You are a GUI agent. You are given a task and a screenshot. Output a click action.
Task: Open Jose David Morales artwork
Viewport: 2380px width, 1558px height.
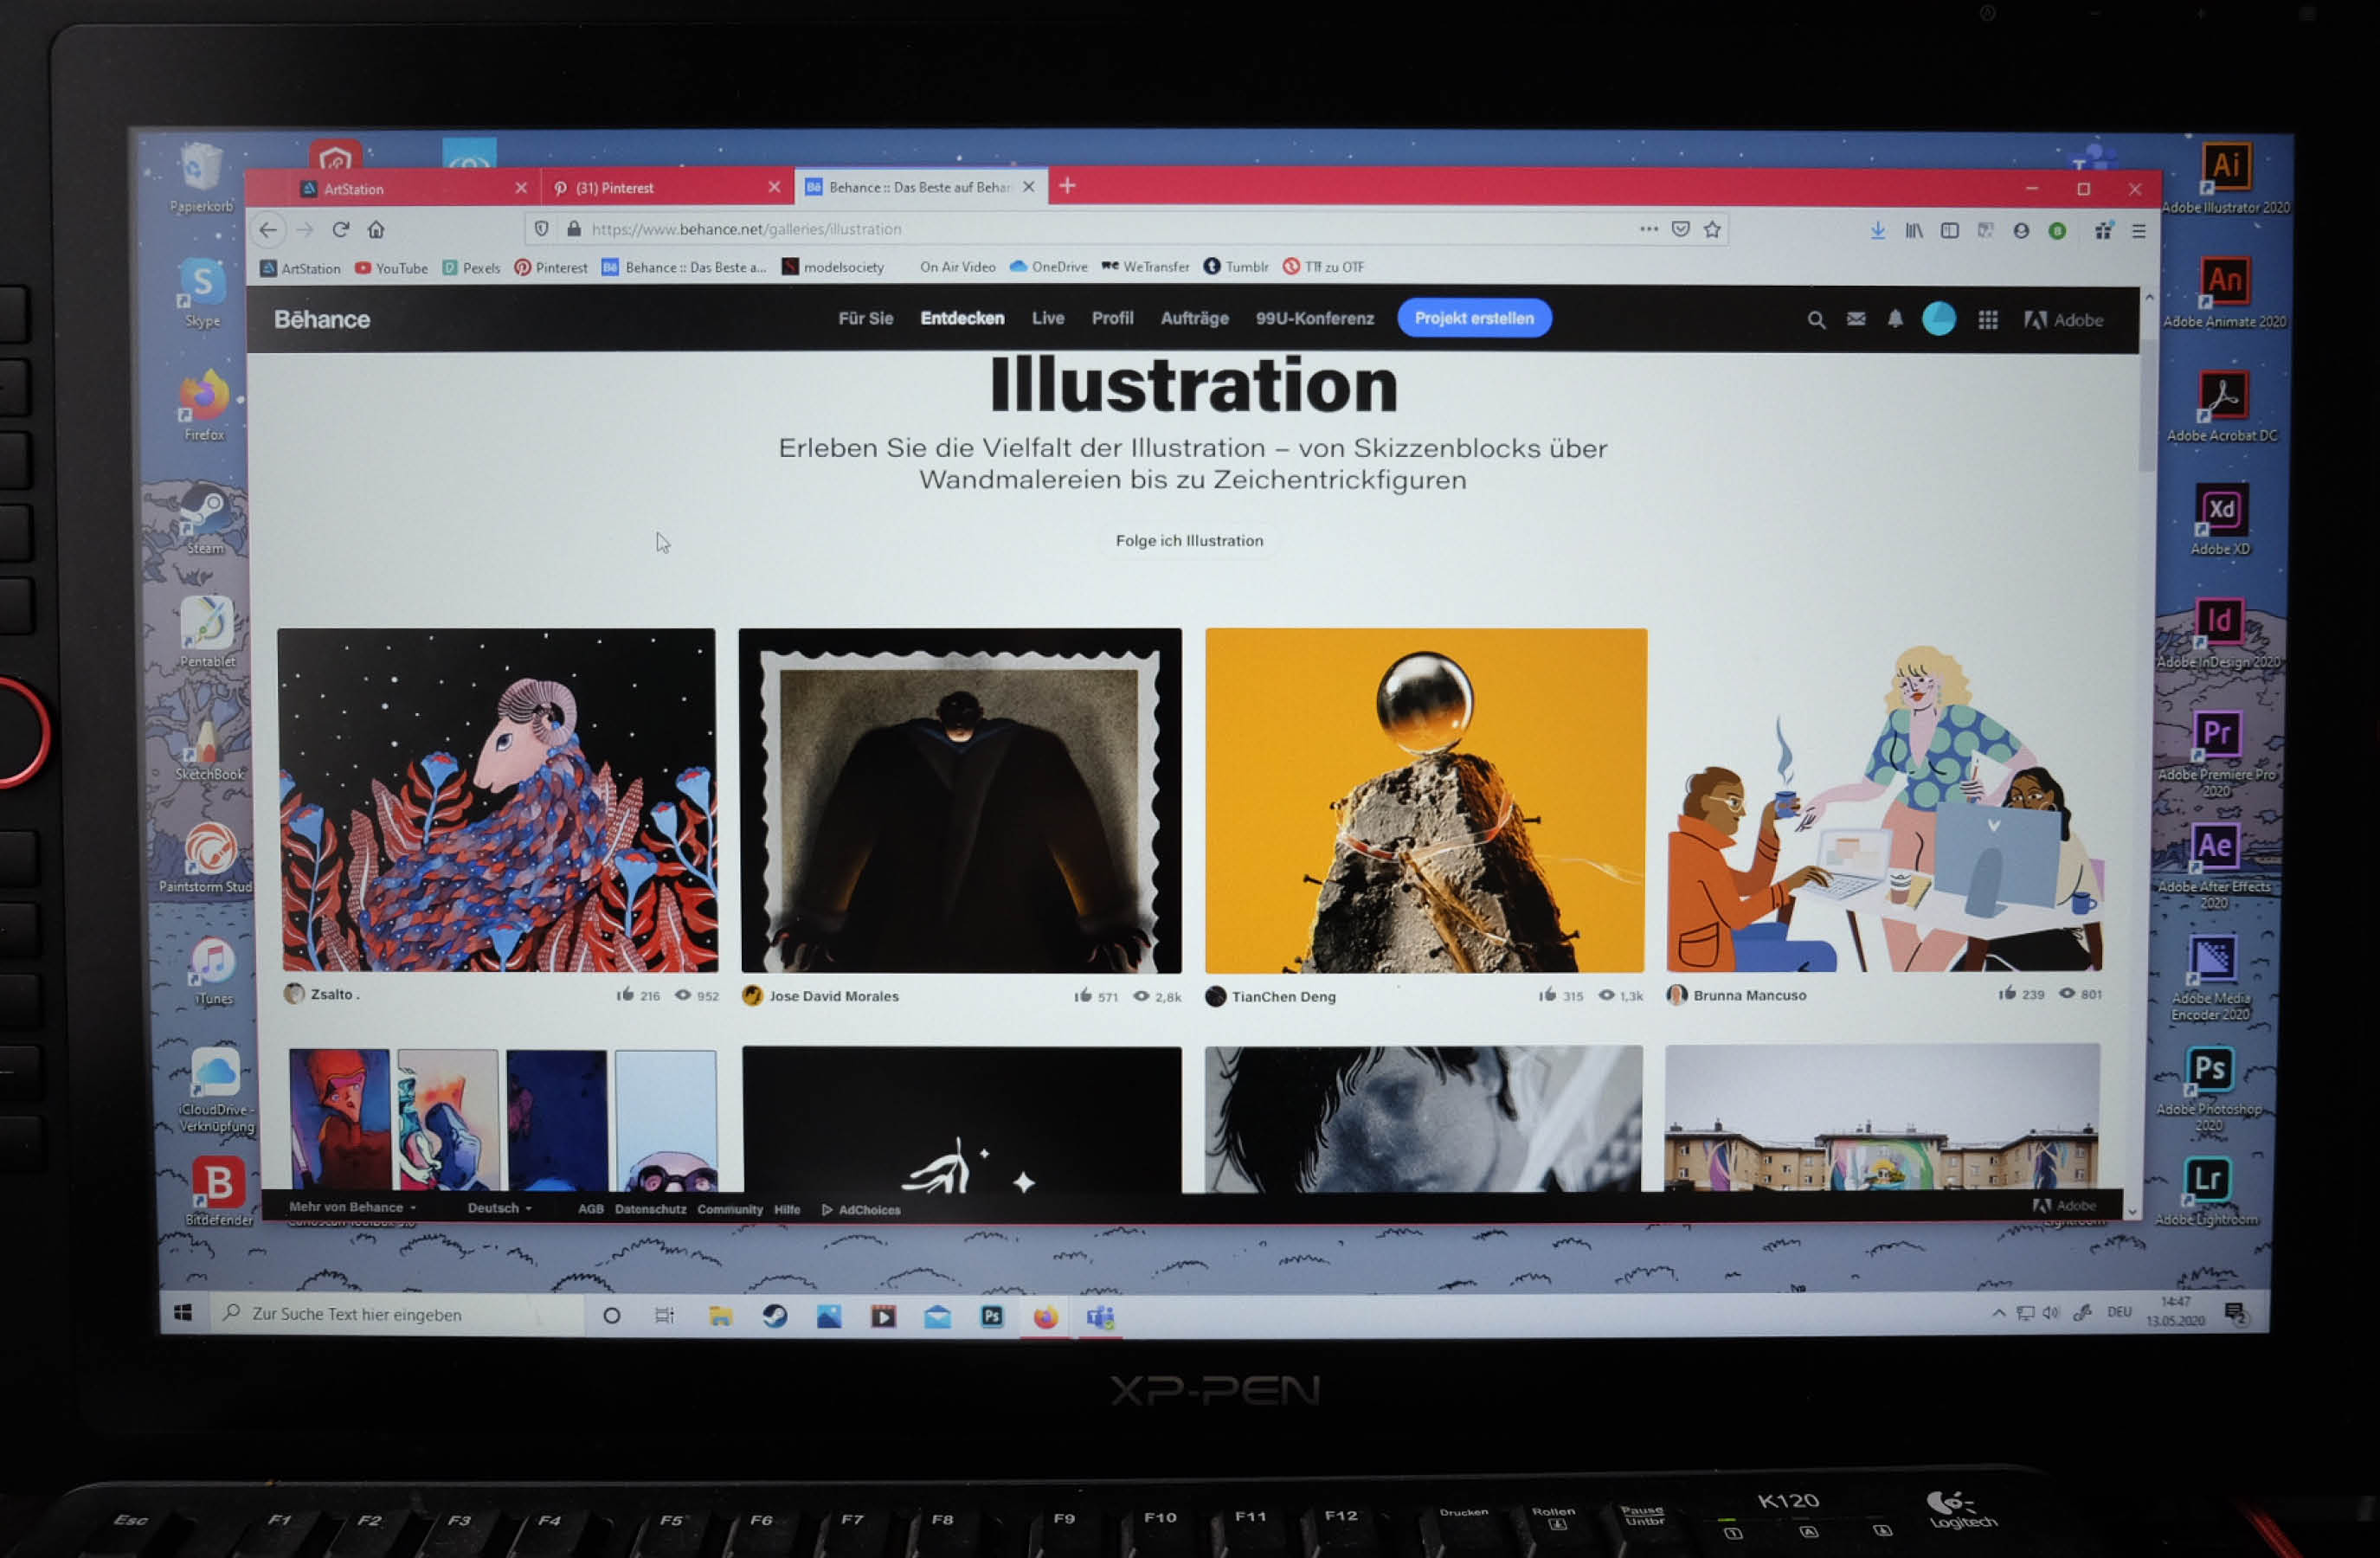point(960,801)
